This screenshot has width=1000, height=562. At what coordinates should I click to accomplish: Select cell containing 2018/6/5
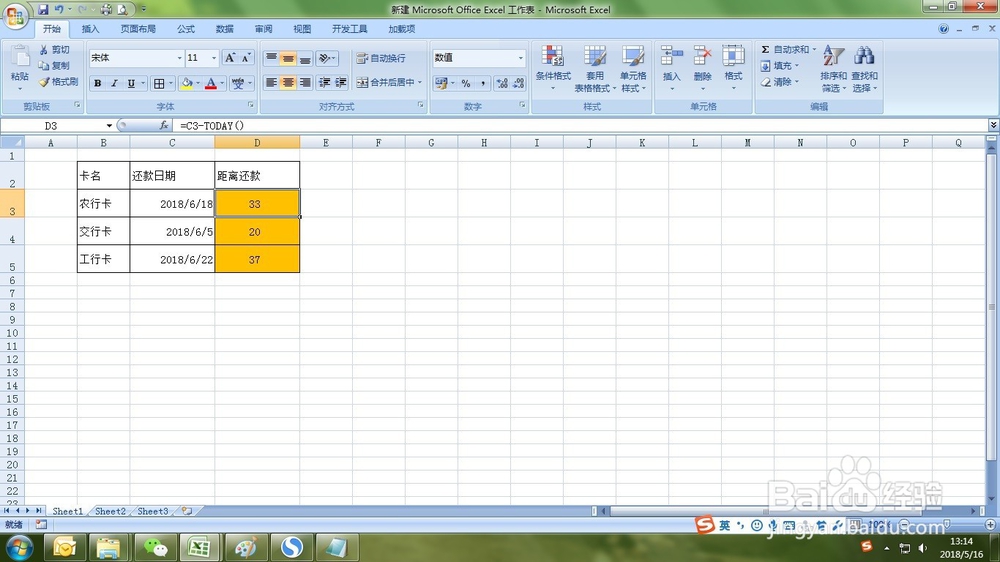pos(172,232)
